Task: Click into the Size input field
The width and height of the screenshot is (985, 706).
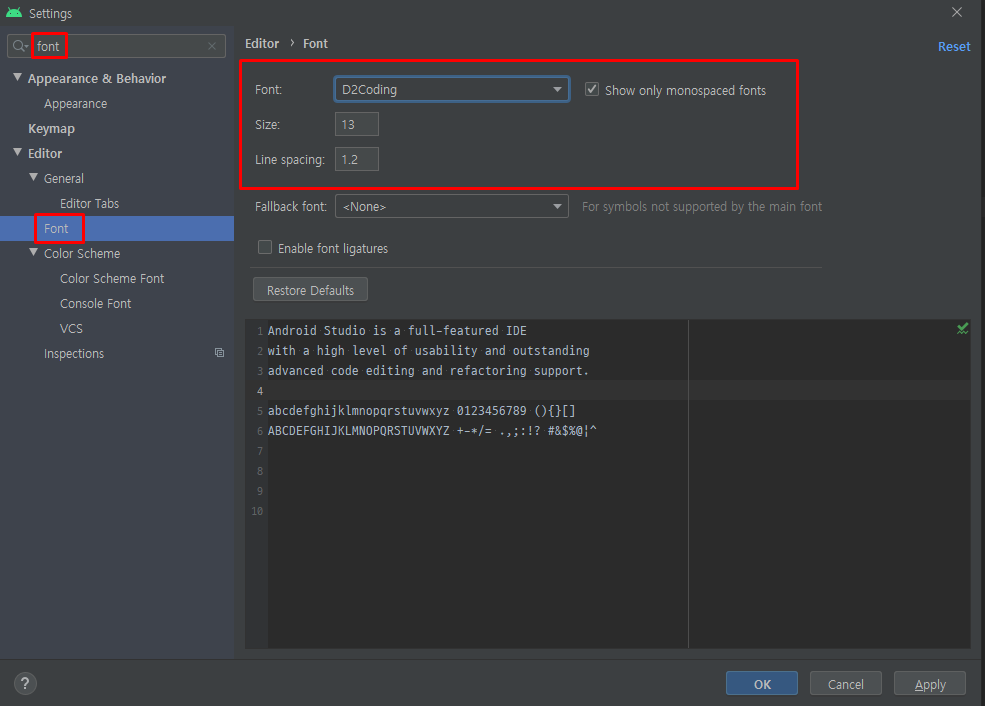Action: point(357,124)
